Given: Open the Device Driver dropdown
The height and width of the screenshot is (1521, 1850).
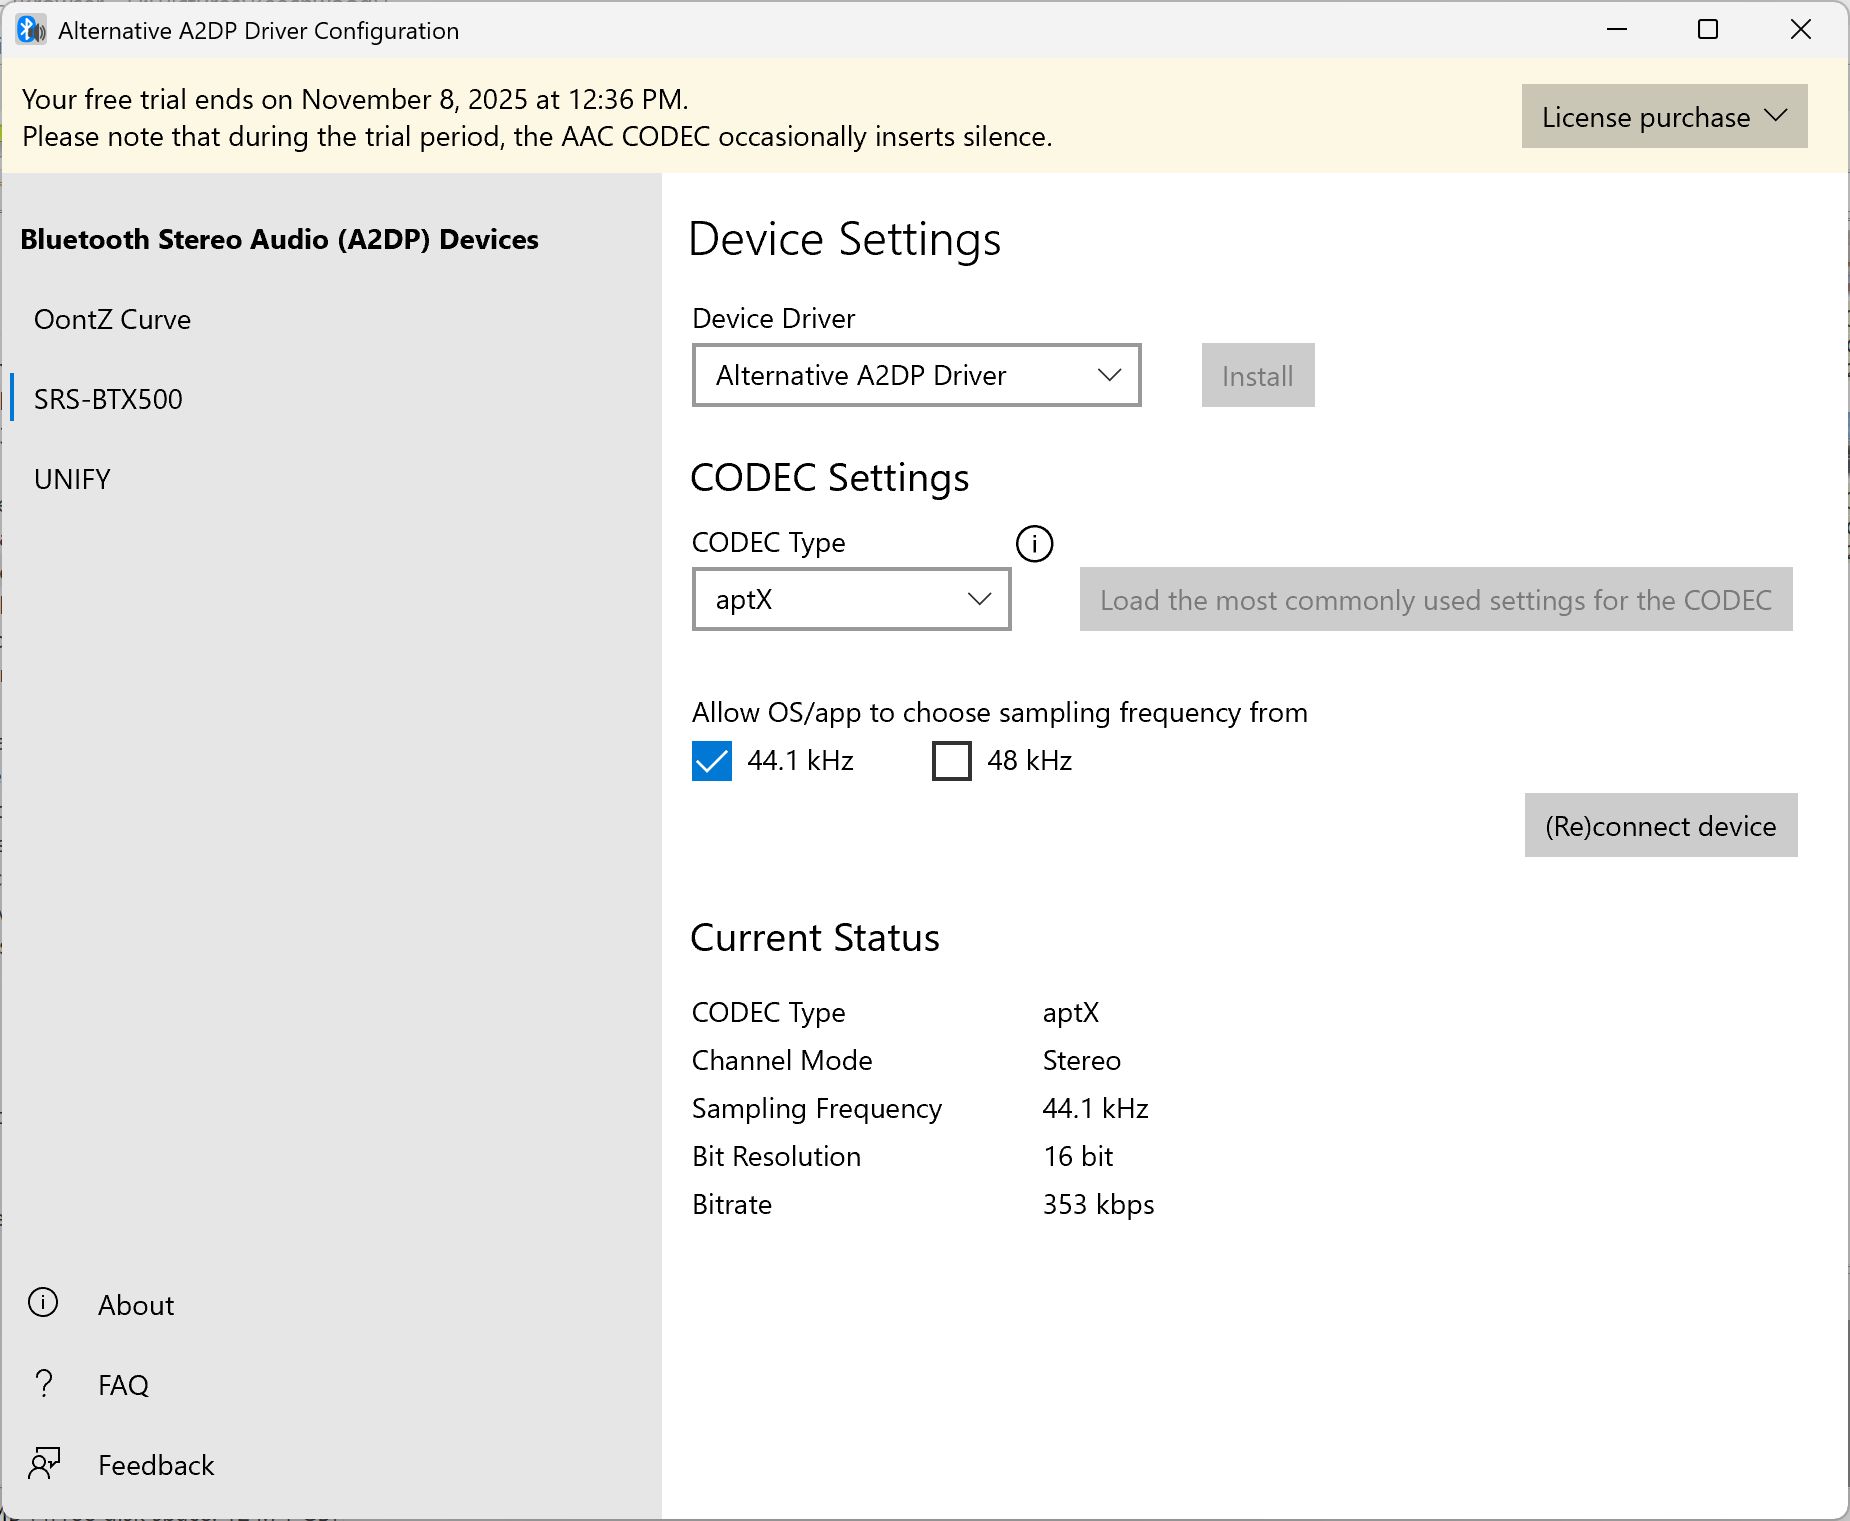Looking at the screenshot, I should (916, 376).
